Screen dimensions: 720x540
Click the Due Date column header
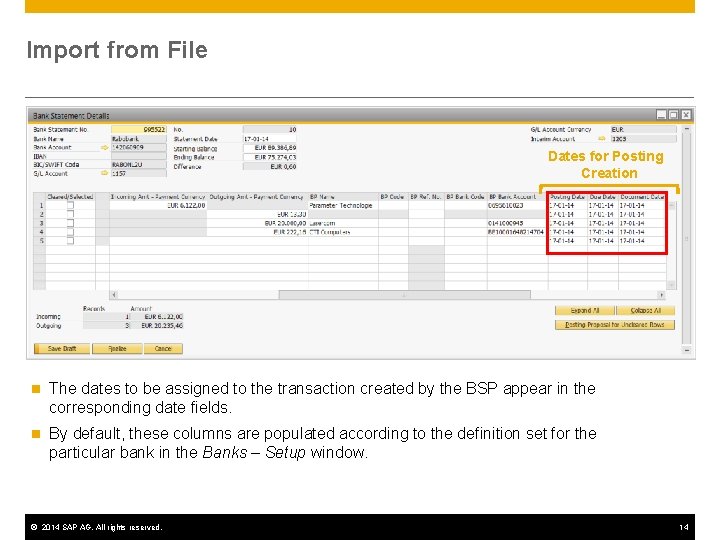coord(603,197)
